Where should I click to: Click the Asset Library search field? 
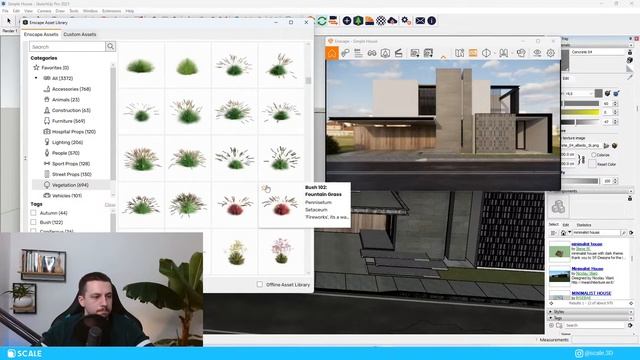[67, 47]
